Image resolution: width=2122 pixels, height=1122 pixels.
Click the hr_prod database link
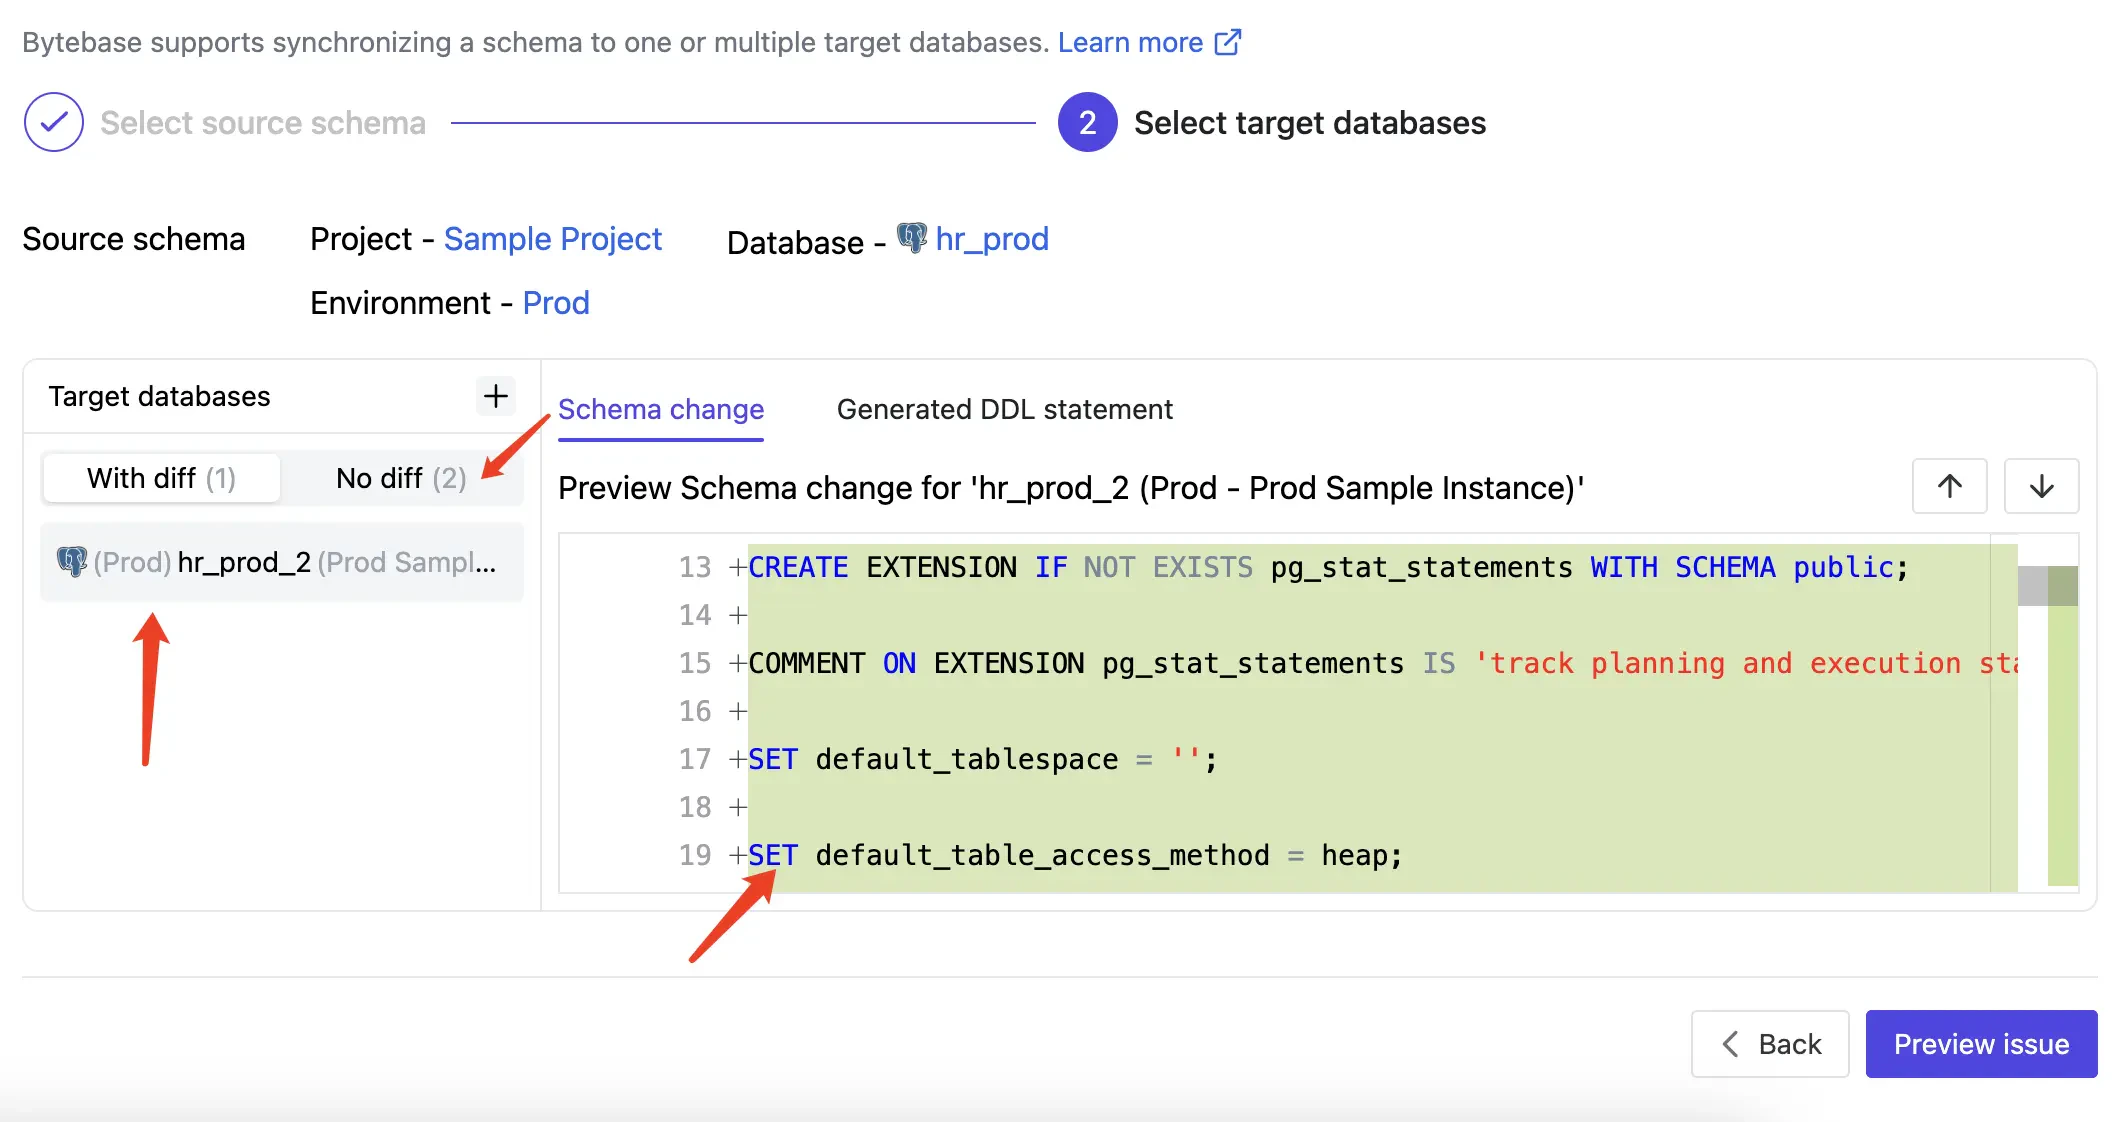click(991, 239)
